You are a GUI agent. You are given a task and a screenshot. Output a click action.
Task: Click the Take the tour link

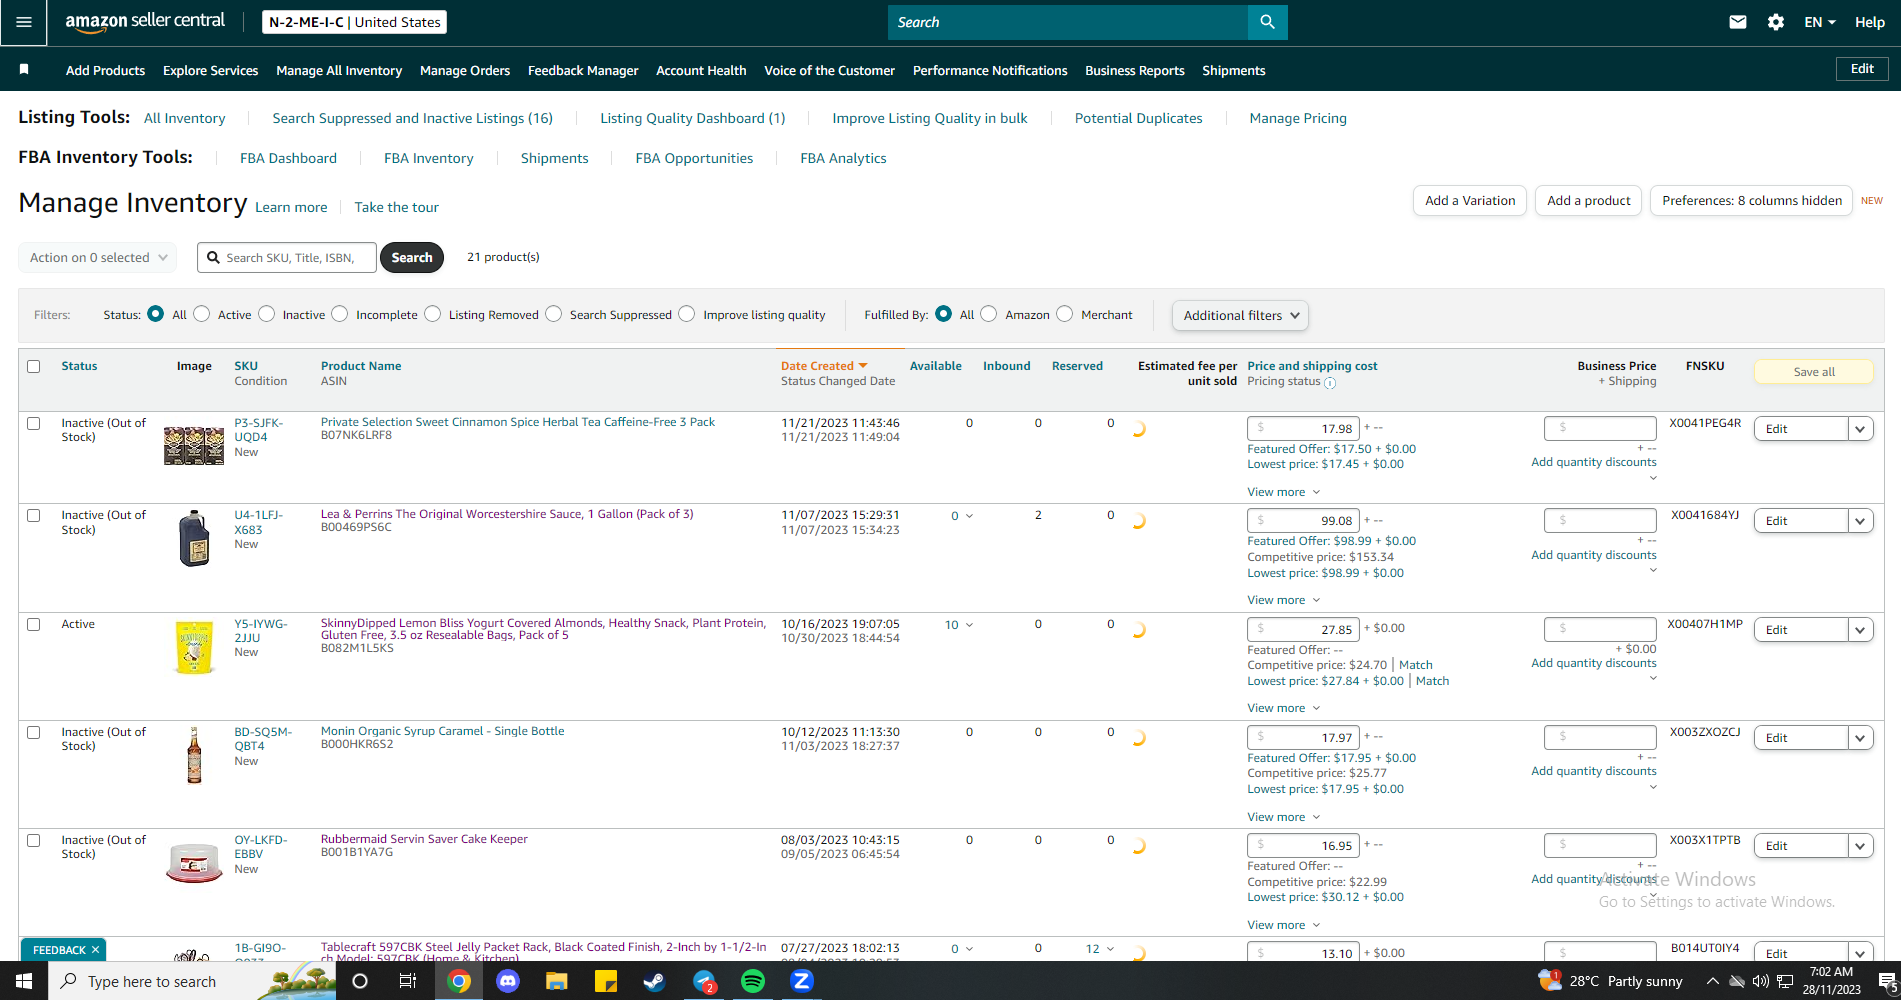click(x=396, y=207)
